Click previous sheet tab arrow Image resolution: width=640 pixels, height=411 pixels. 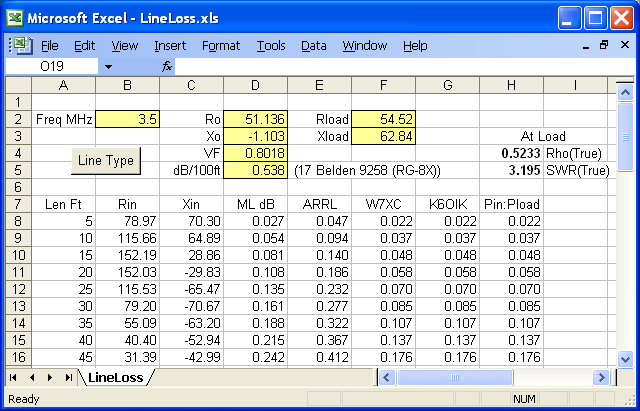tap(32, 377)
